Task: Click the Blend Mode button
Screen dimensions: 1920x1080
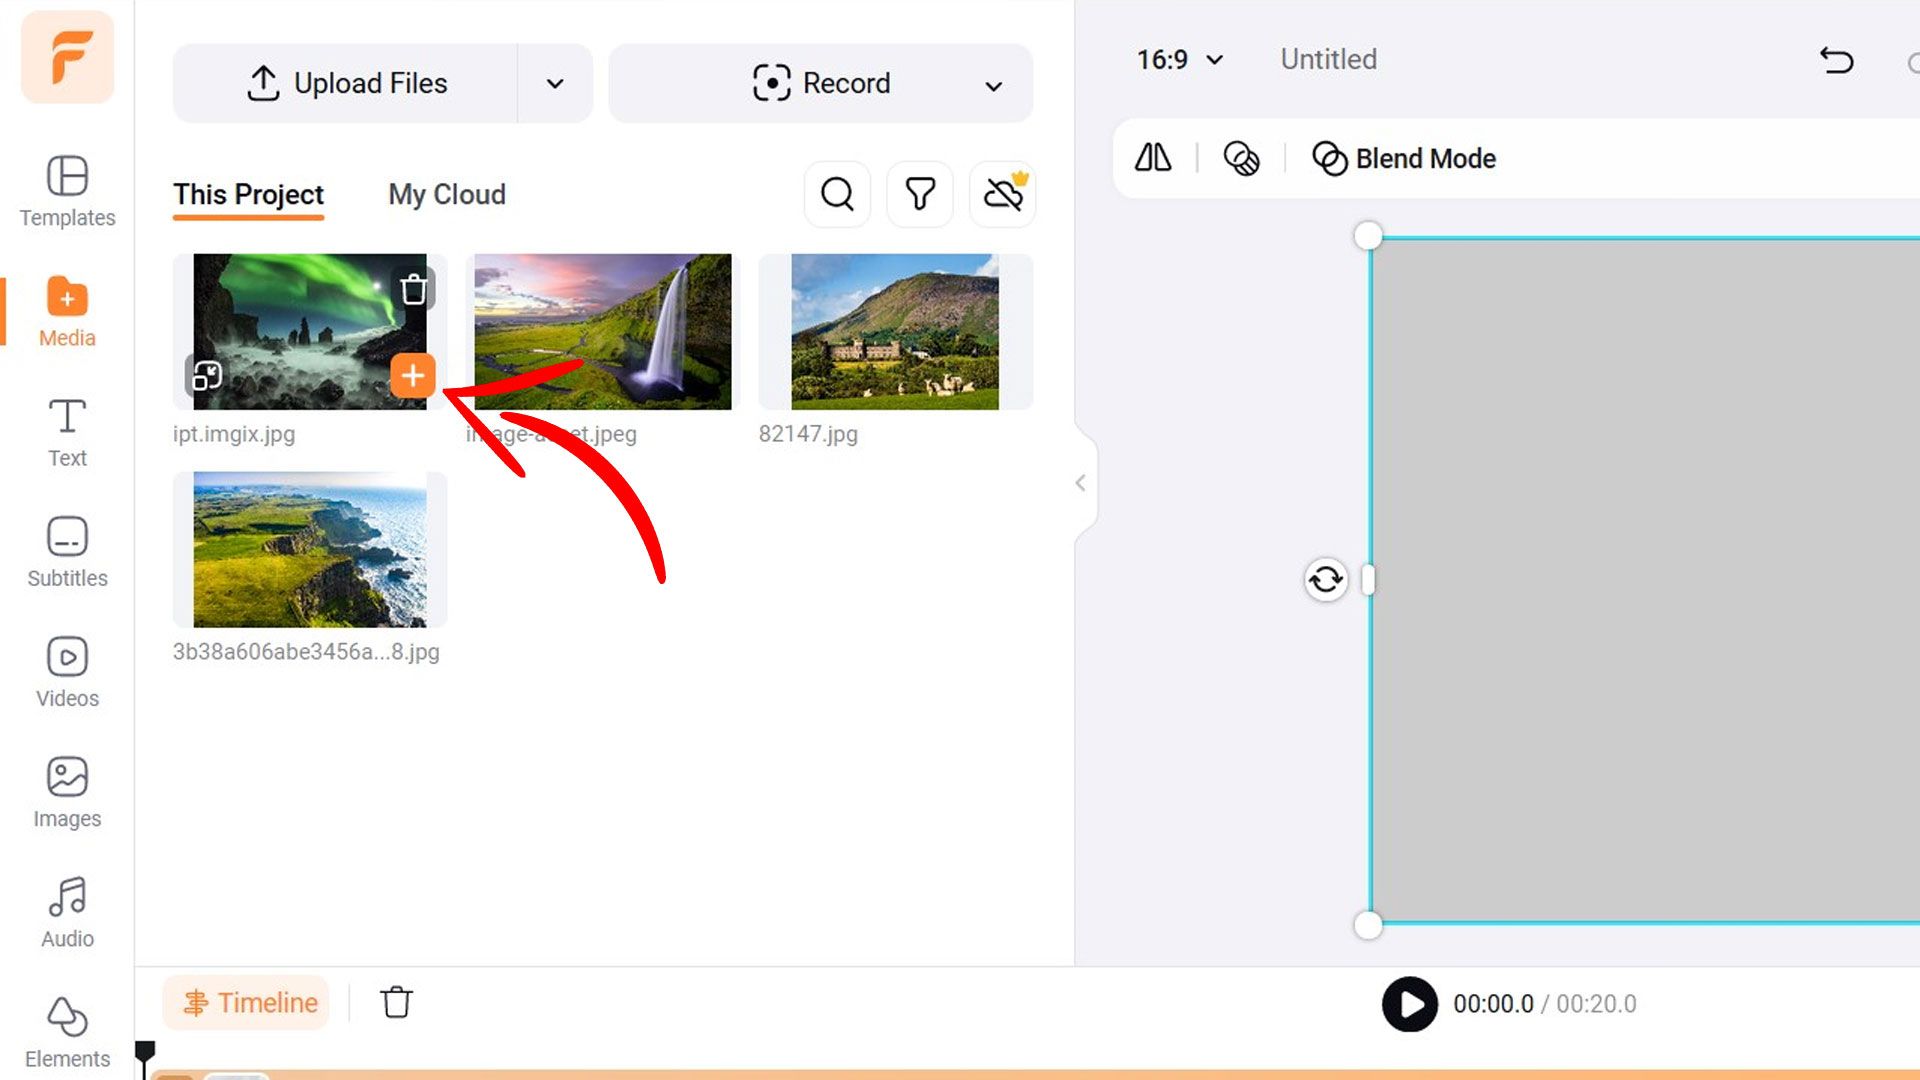Action: click(1404, 158)
